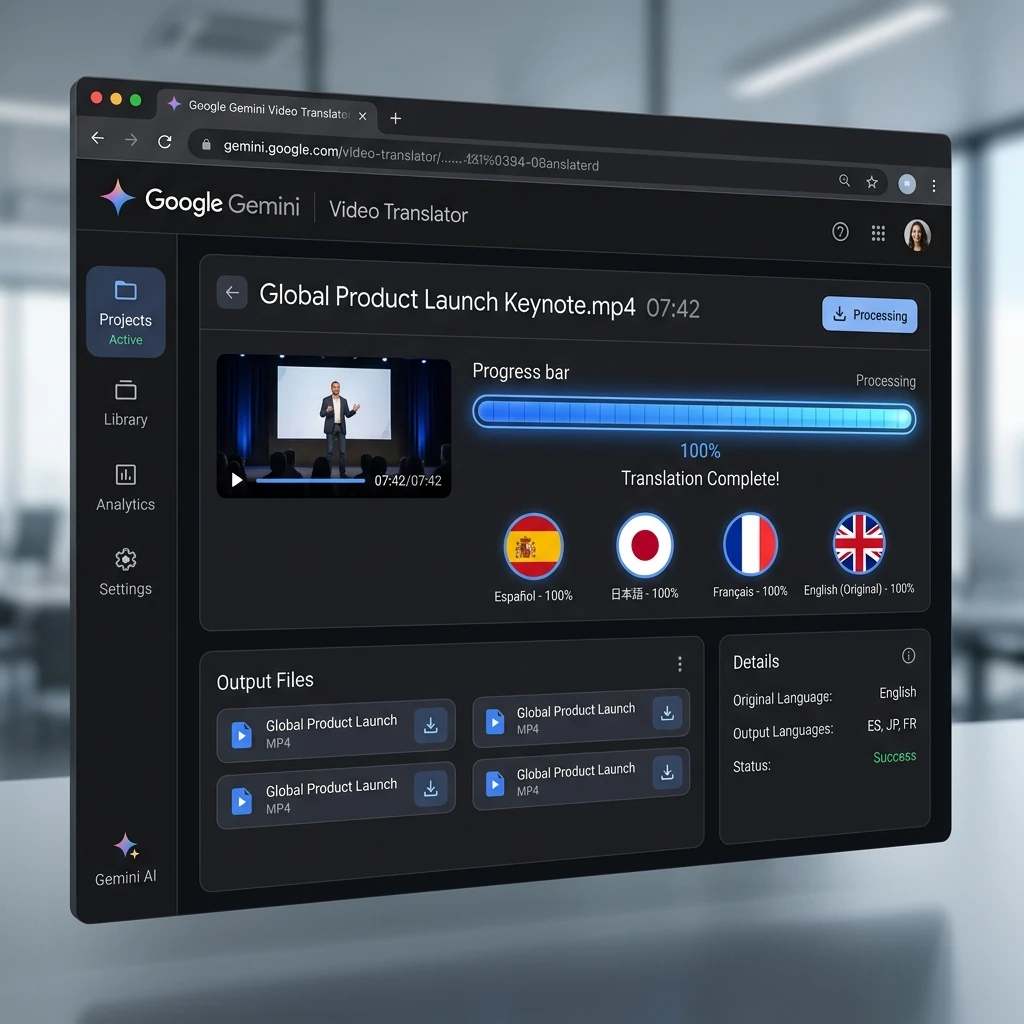
Task: Click the Gemini sparkle logo in header
Action: pos(118,197)
